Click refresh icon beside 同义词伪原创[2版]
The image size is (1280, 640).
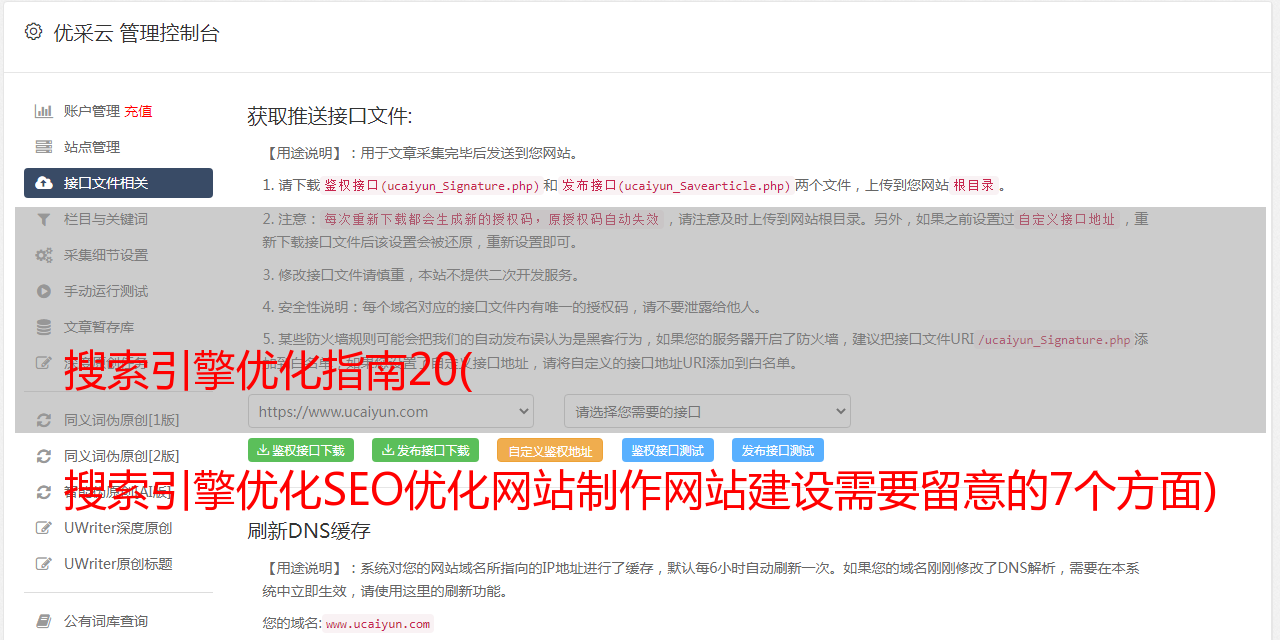click(x=44, y=456)
